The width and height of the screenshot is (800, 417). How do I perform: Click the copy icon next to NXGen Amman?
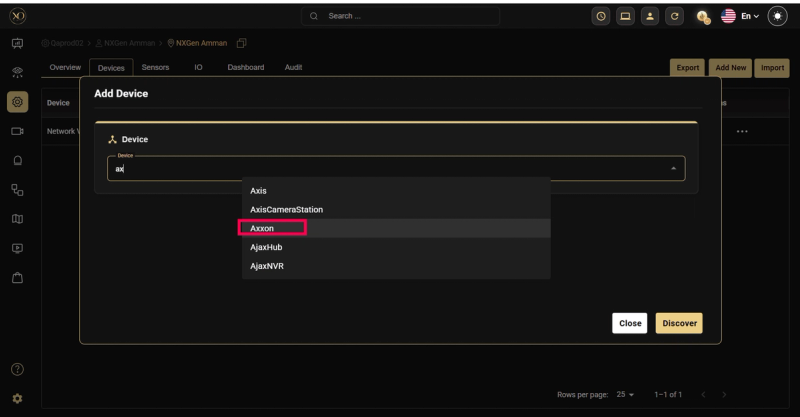241,43
